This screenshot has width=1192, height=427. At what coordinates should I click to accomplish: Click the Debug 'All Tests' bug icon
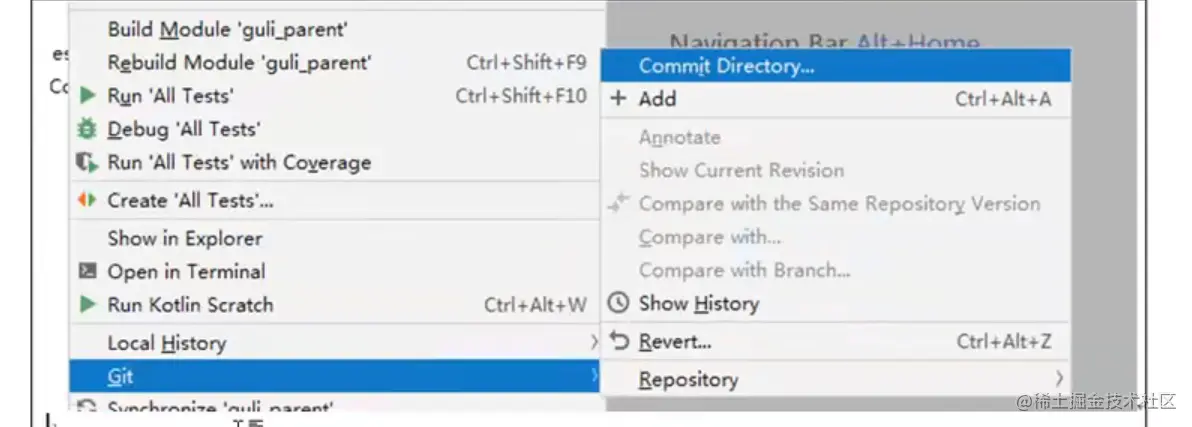click(x=88, y=129)
